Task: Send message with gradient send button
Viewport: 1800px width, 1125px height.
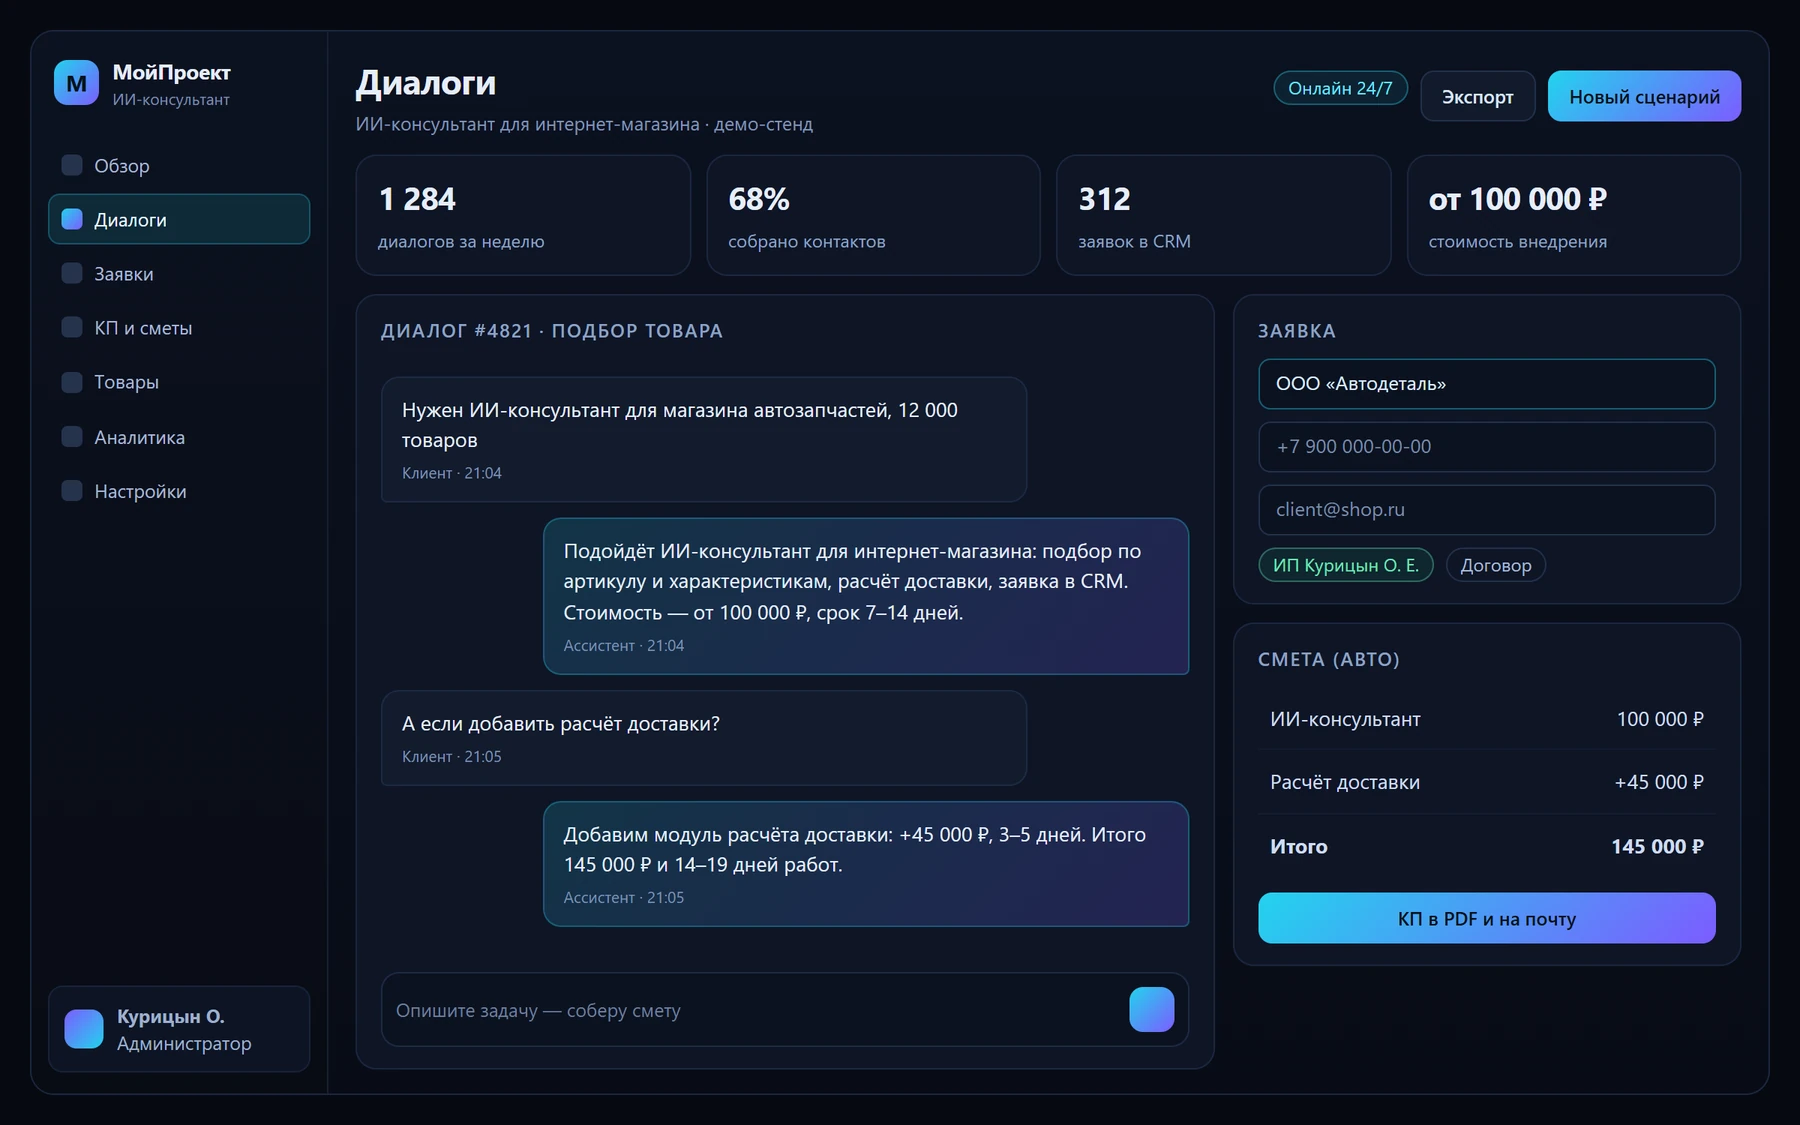Action: click(1152, 1010)
